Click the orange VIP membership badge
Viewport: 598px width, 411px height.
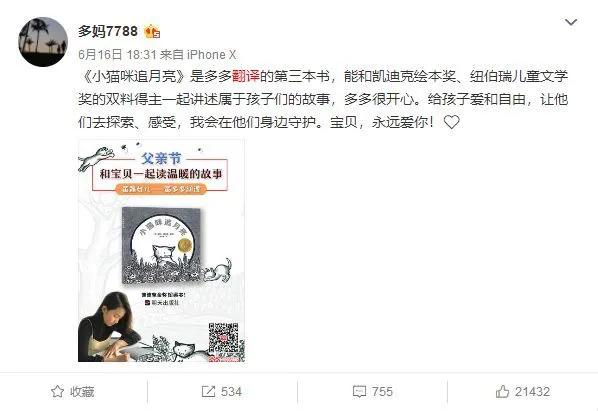tap(152, 32)
